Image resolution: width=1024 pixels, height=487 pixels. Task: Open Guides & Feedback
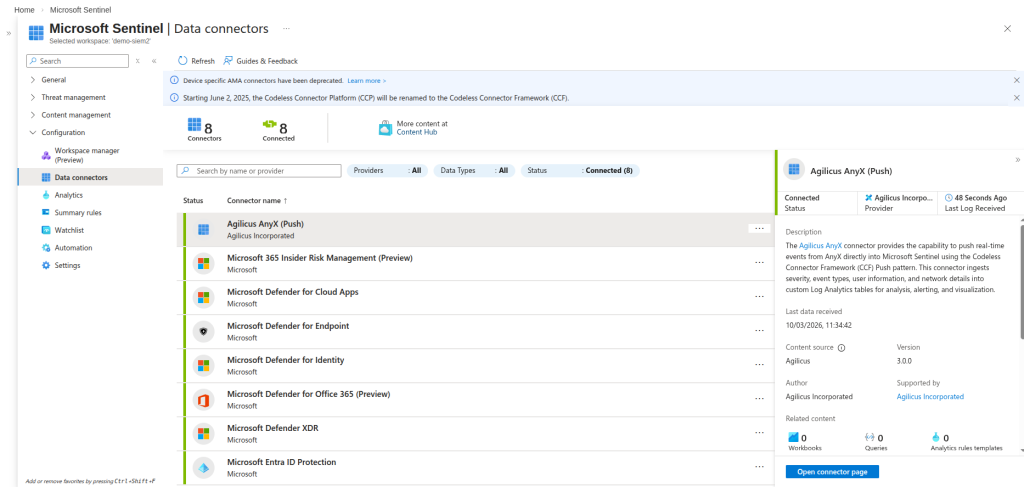pos(261,61)
